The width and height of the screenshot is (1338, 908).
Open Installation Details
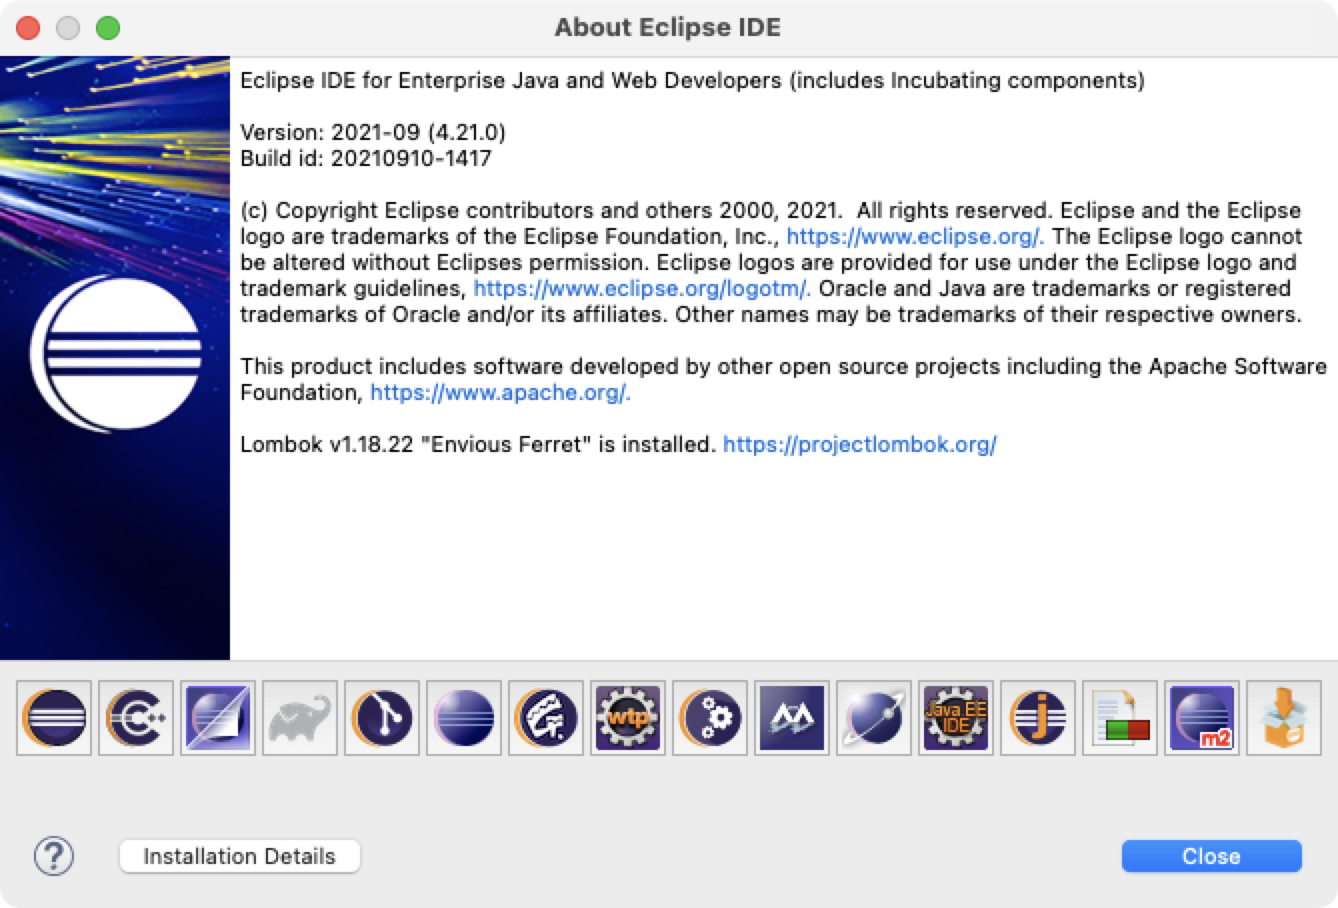point(239,856)
